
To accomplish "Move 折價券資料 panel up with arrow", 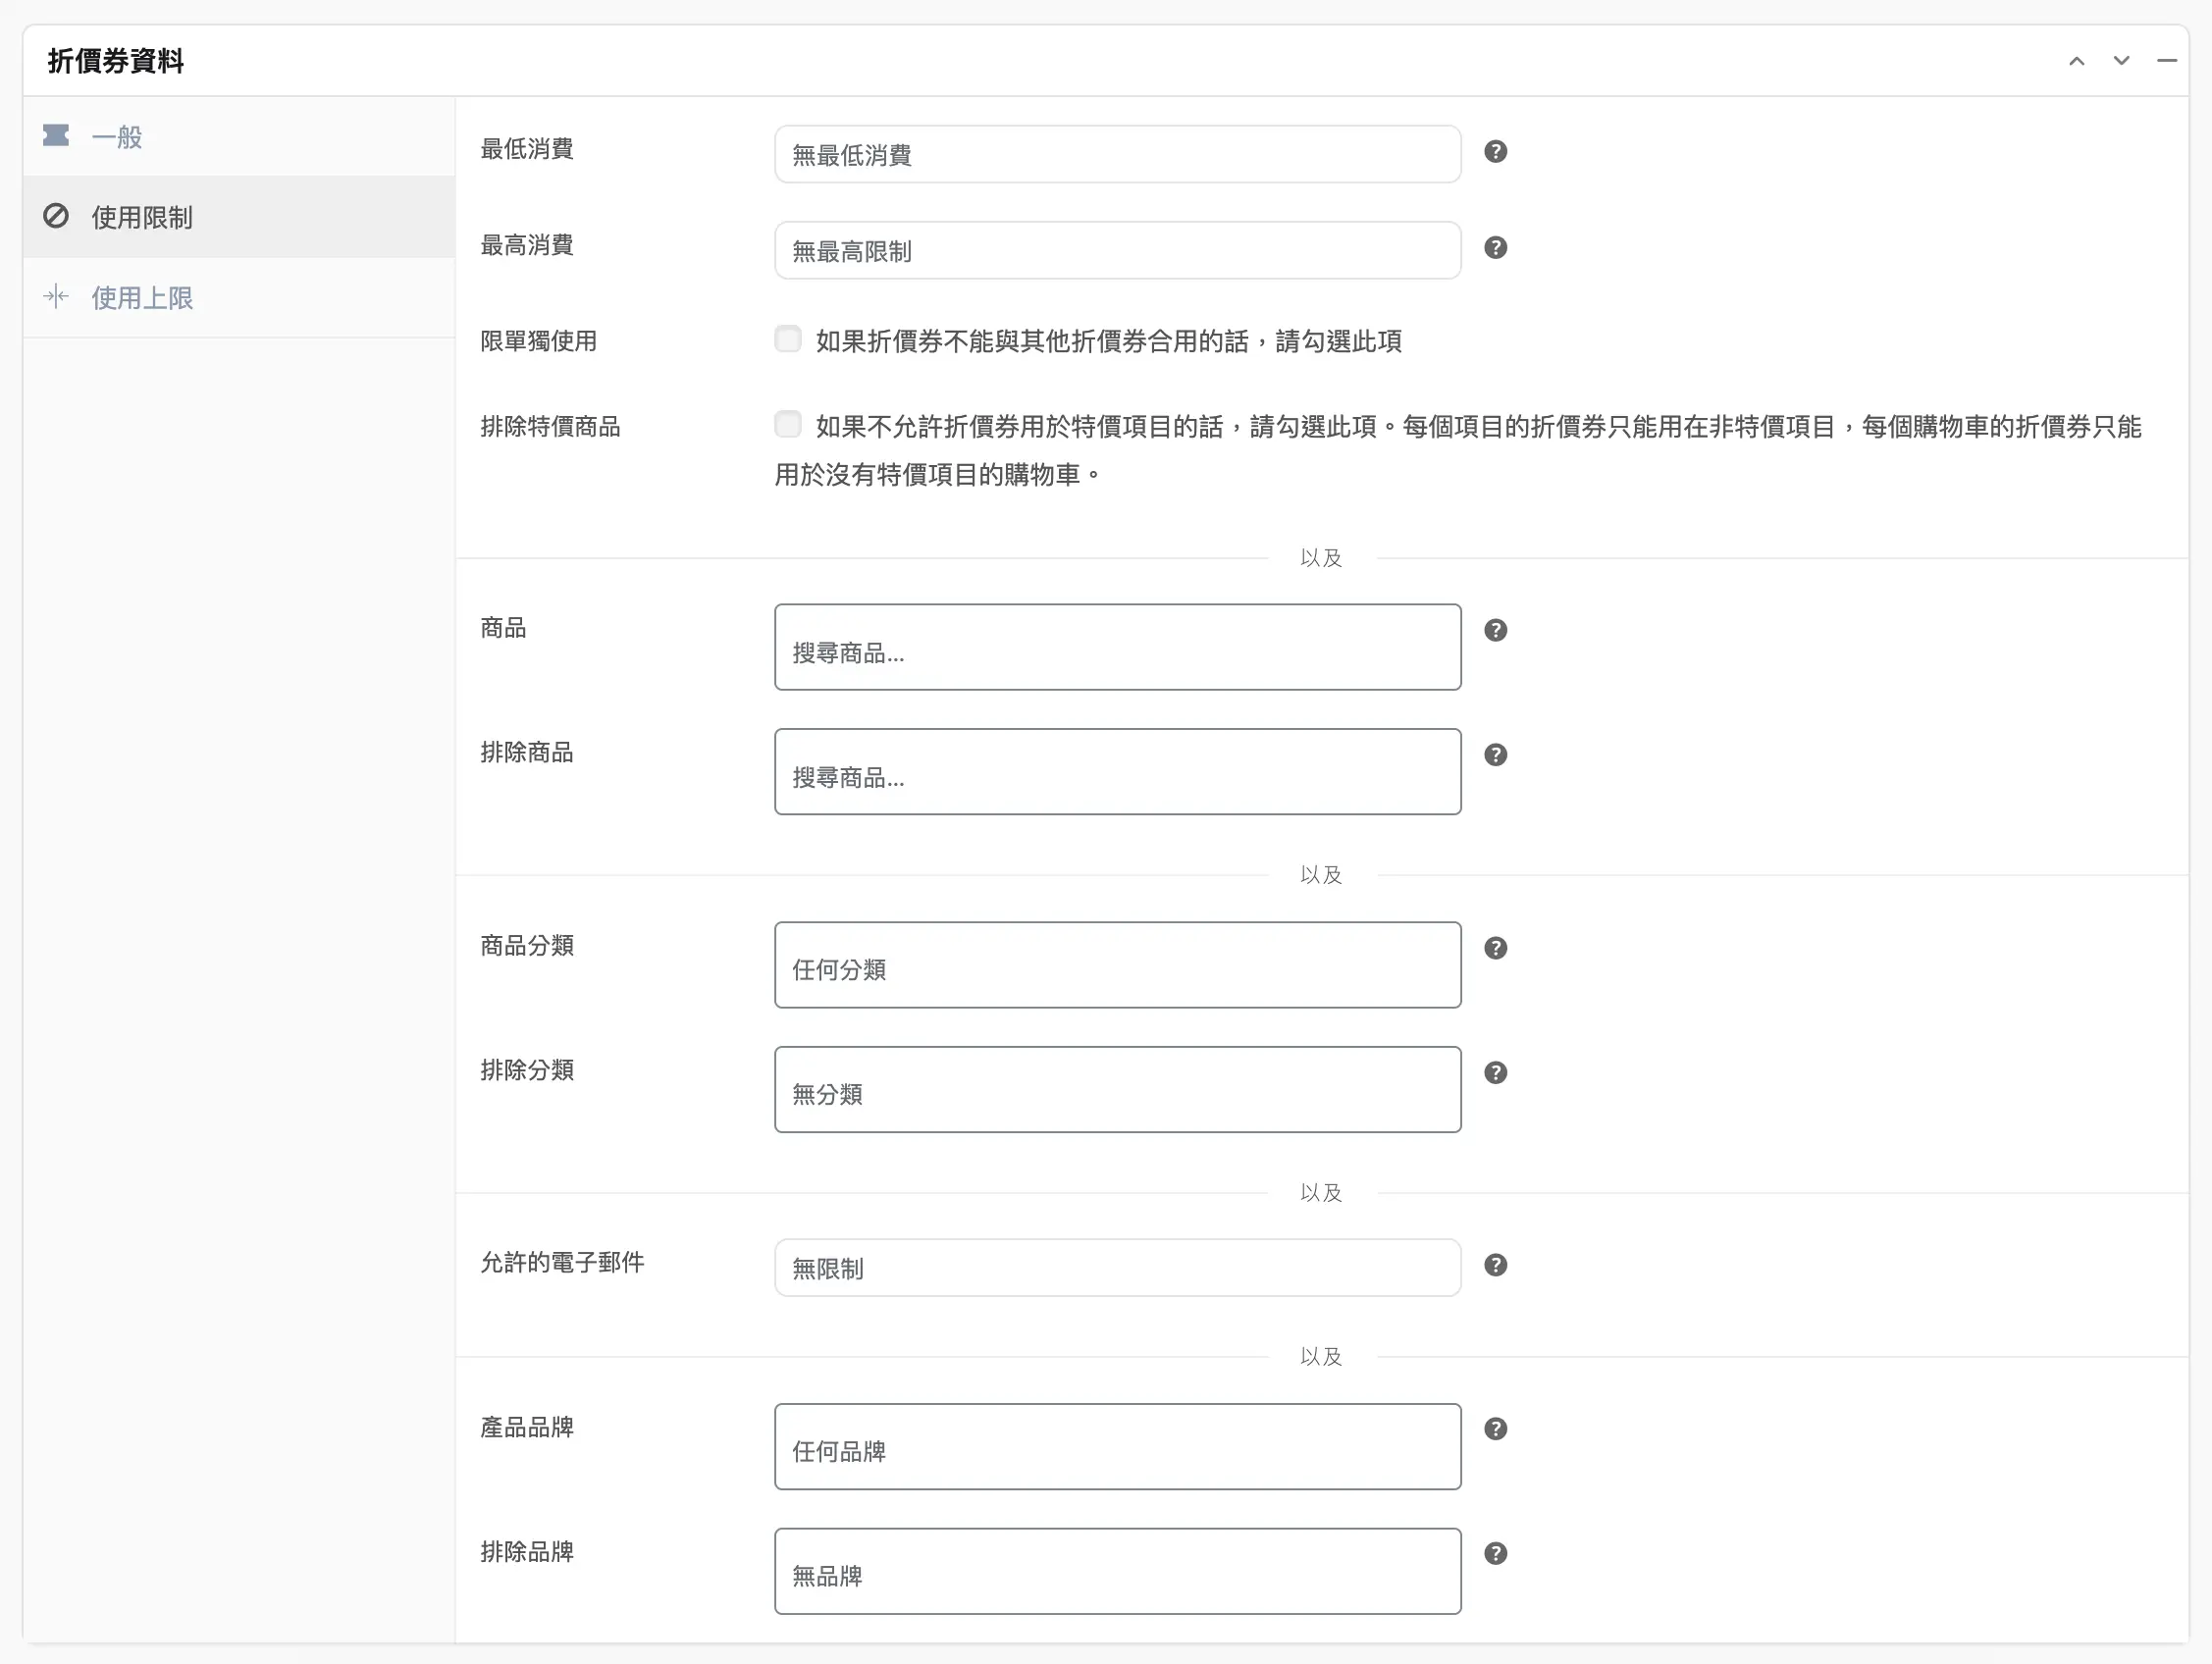I will point(2077,61).
